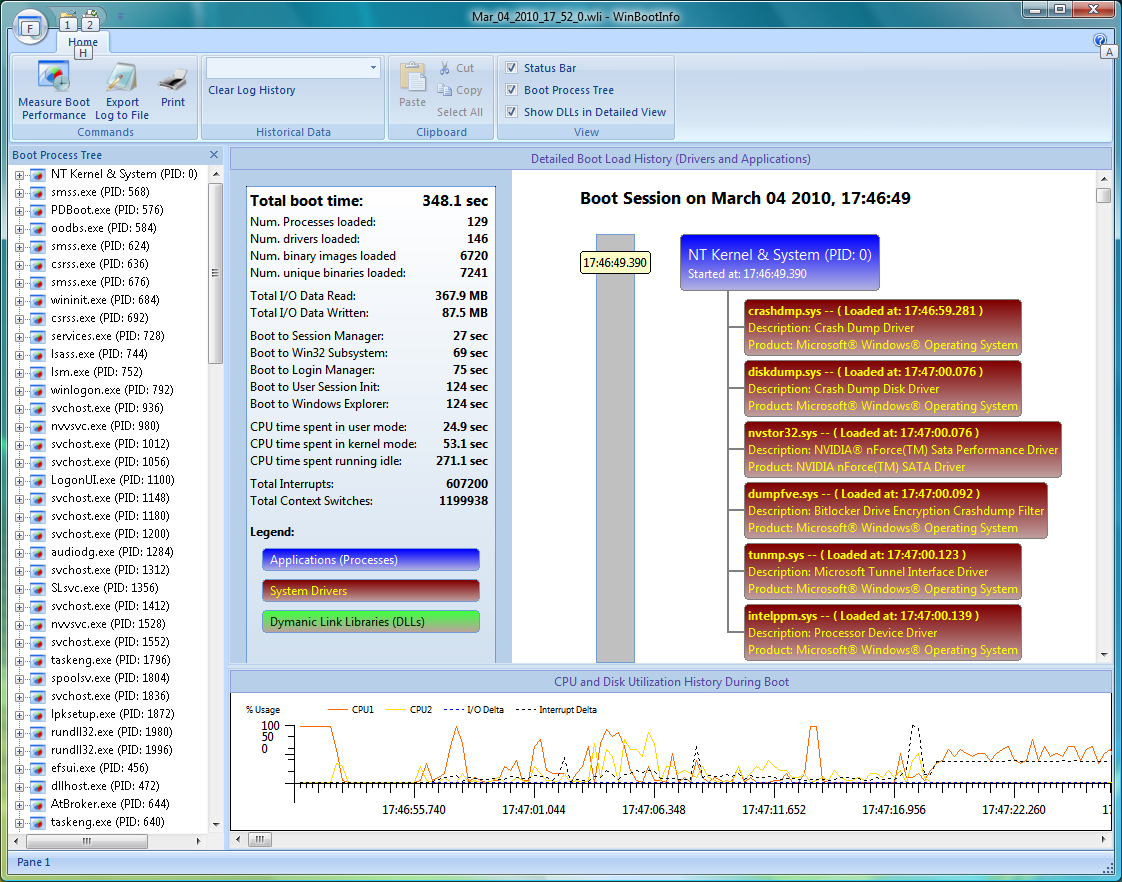Click the process tree horizontal scrollbar thumb

point(86,841)
